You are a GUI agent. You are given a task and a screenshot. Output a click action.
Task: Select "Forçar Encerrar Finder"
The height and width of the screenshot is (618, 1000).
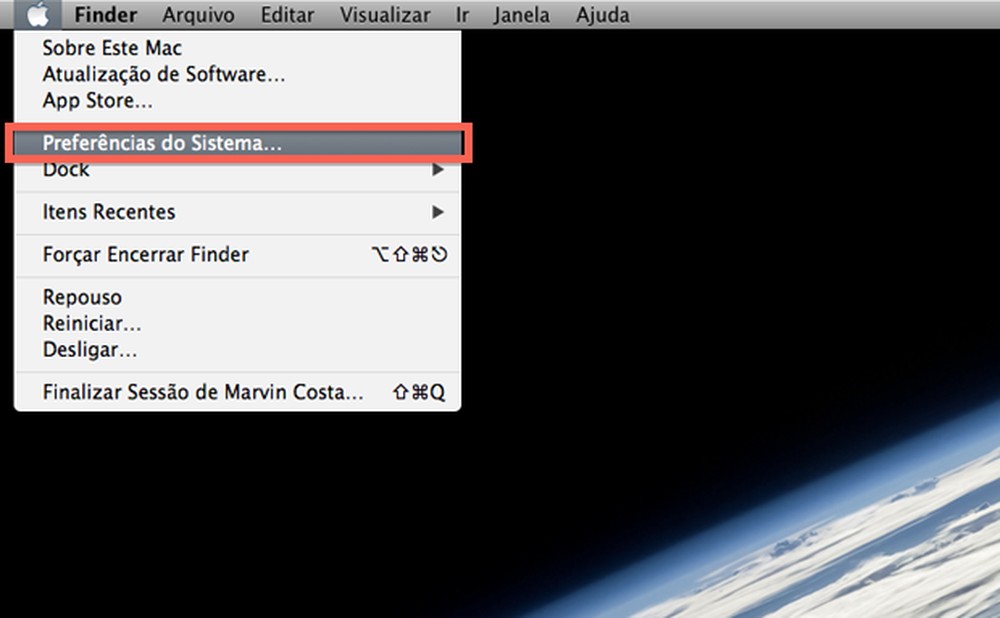click(x=145, y=254)
